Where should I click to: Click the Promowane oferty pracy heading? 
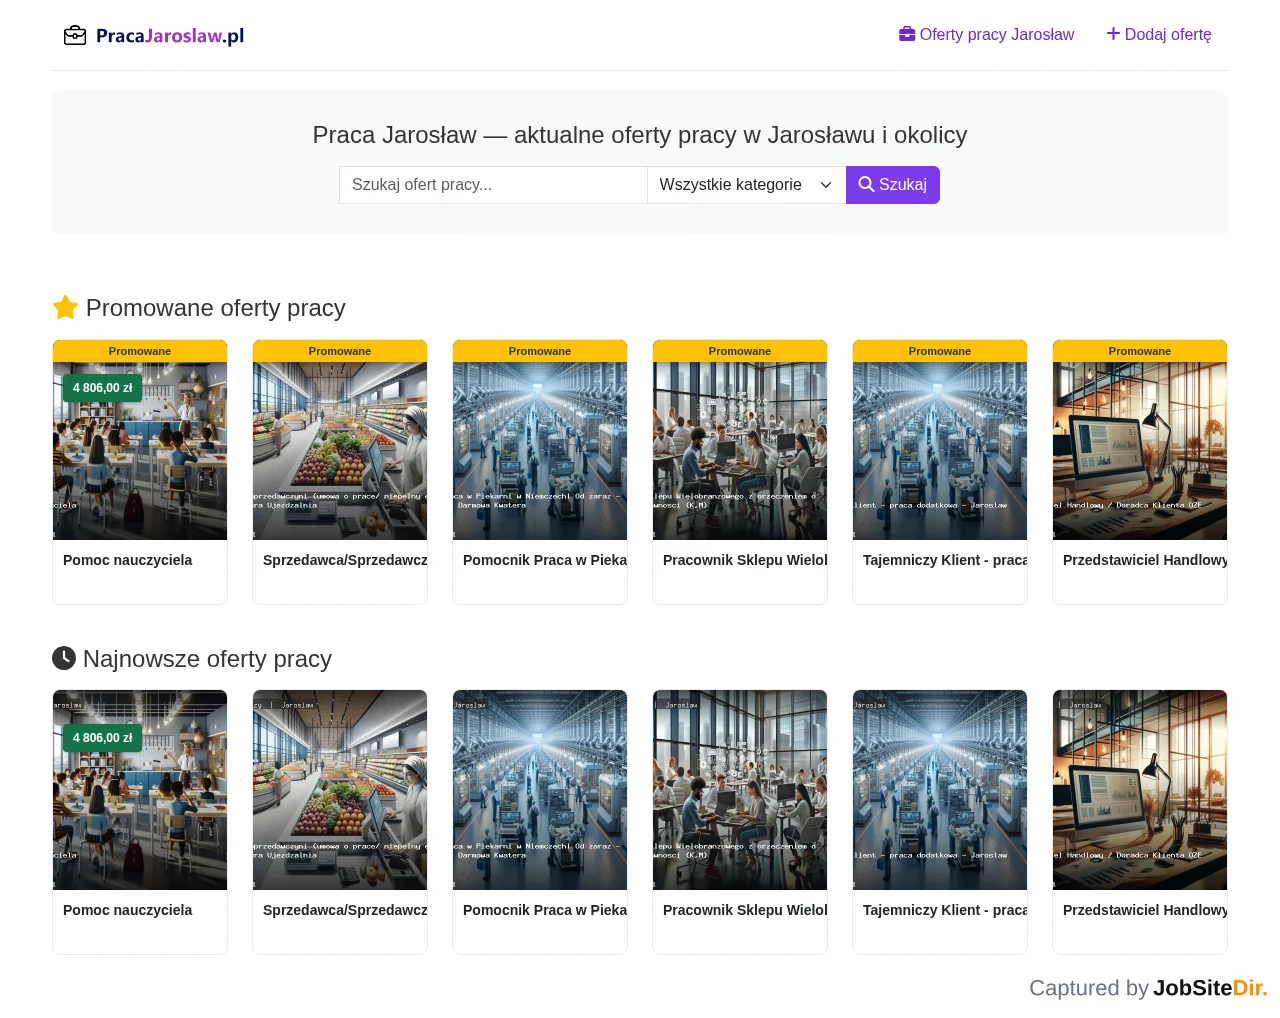[199, 308]
